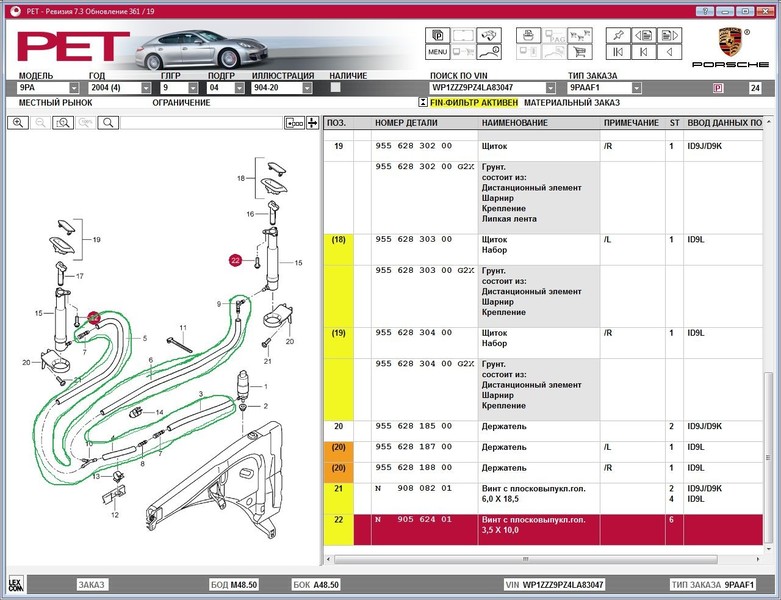Click the БОК A48.50 status entry
781x600 pixels.
(316, 585)
